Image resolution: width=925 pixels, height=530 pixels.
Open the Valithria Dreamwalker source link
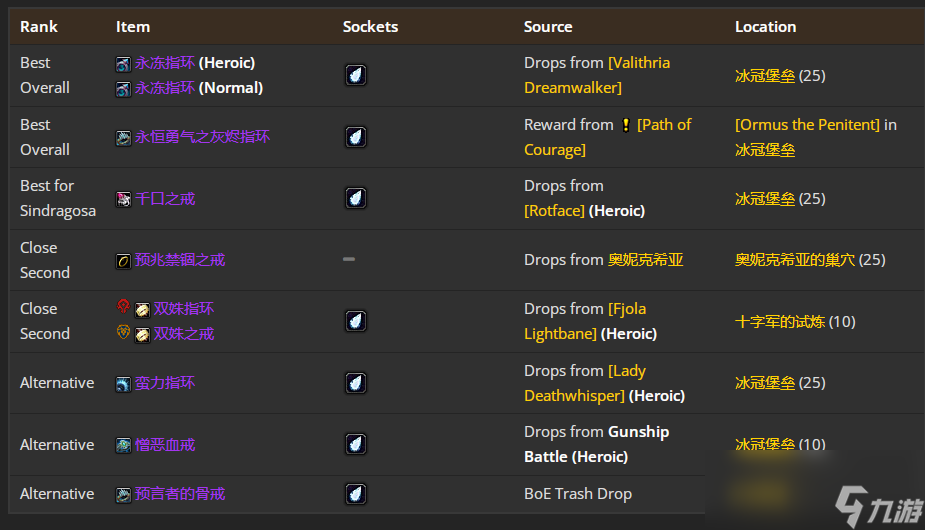(597, 75)
